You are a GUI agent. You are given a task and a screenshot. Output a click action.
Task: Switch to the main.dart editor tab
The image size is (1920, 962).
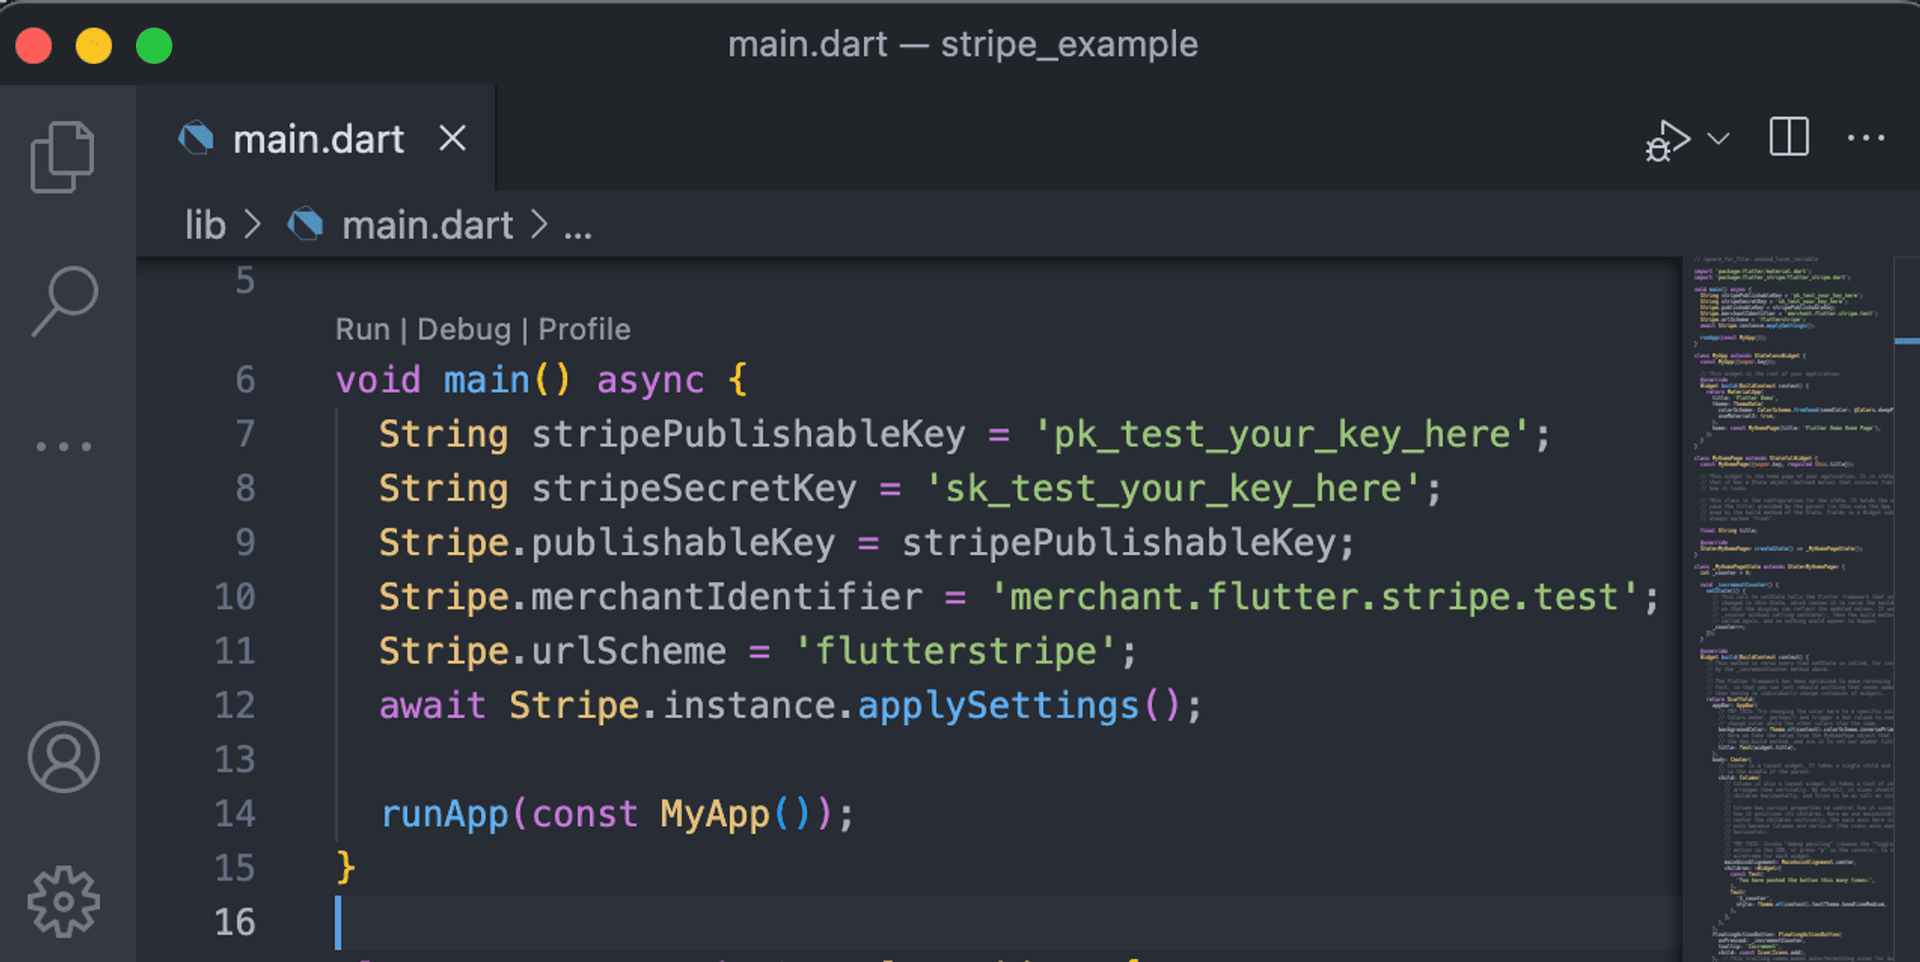pyautogui.click(x=318, y=138)
